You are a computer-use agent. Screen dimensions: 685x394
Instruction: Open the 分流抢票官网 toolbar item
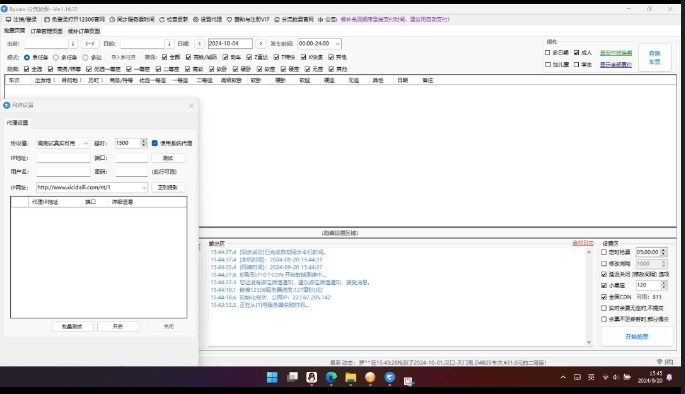point(294,19)
